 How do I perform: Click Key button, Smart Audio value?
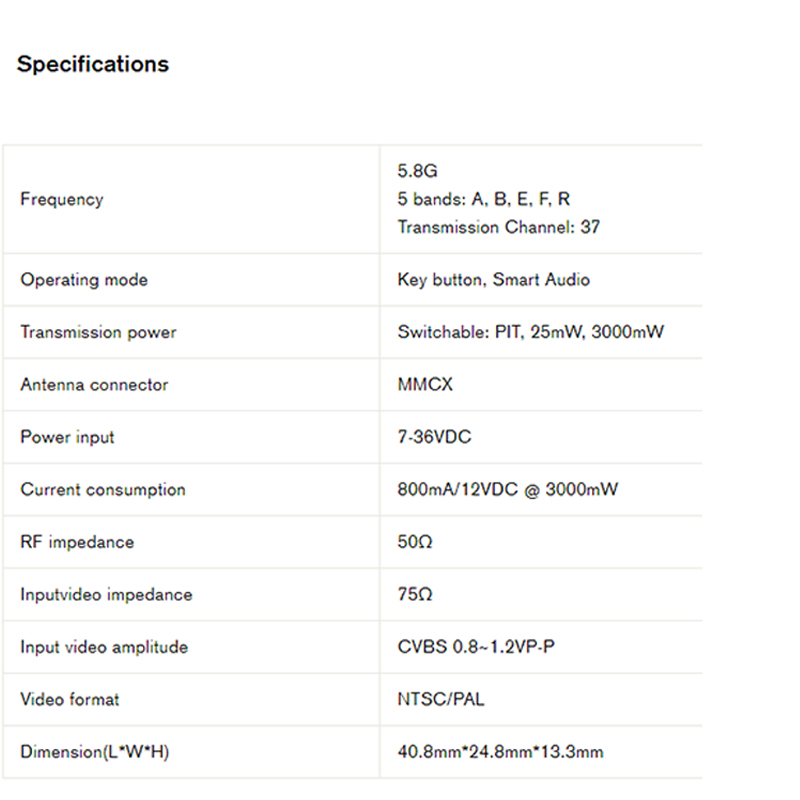click(493, 280)
